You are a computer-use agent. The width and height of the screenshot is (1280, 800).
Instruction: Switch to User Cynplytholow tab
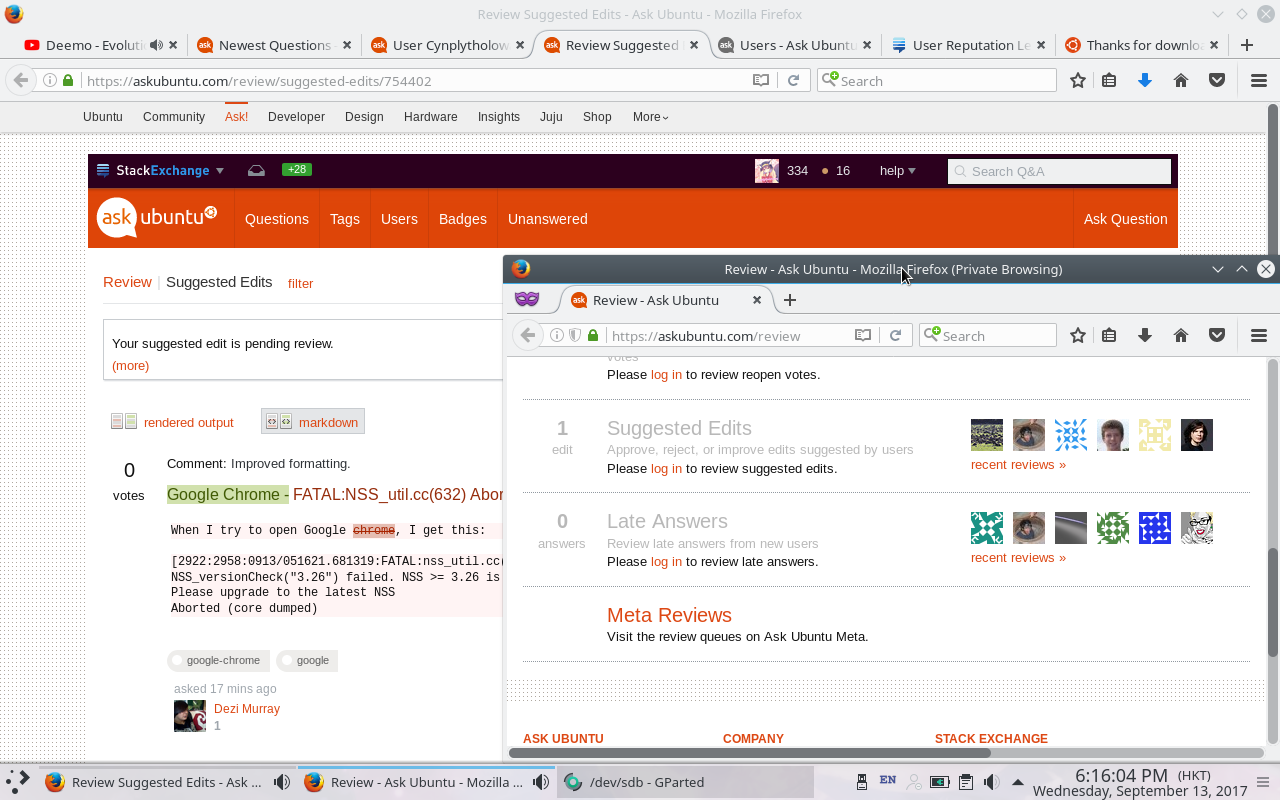pos(449,45)
